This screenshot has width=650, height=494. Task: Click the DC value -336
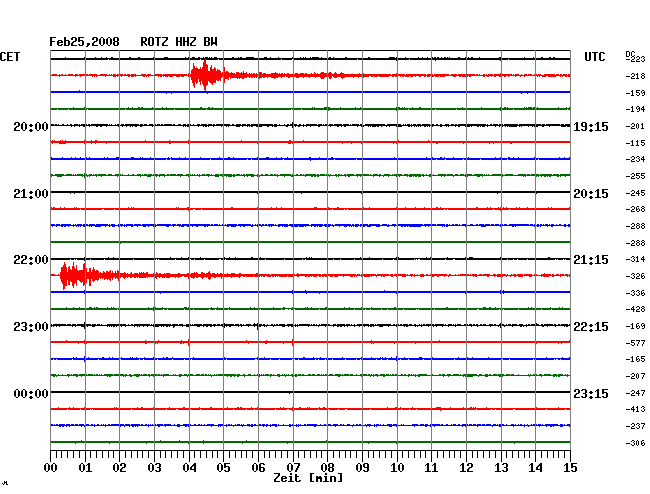tap(635, 293)
